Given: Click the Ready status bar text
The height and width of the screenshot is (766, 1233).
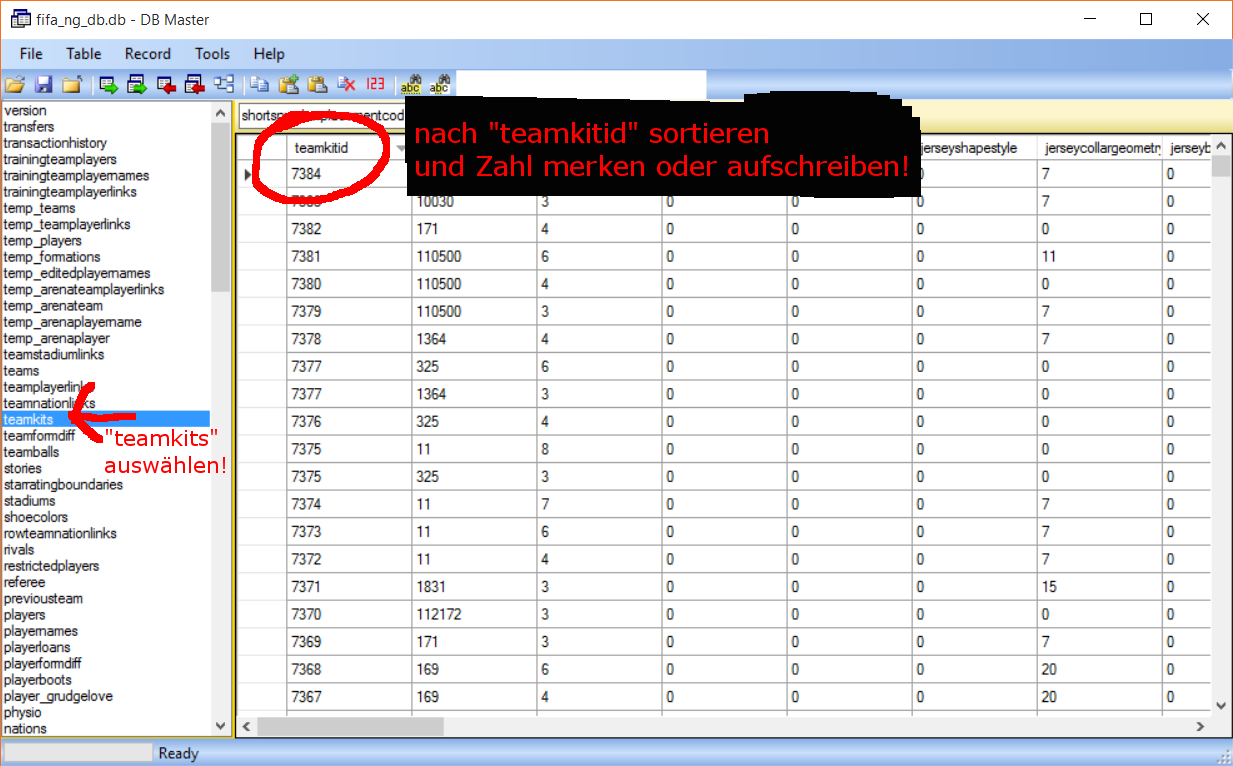Looking at the screenshot, I should click(179, 753).
